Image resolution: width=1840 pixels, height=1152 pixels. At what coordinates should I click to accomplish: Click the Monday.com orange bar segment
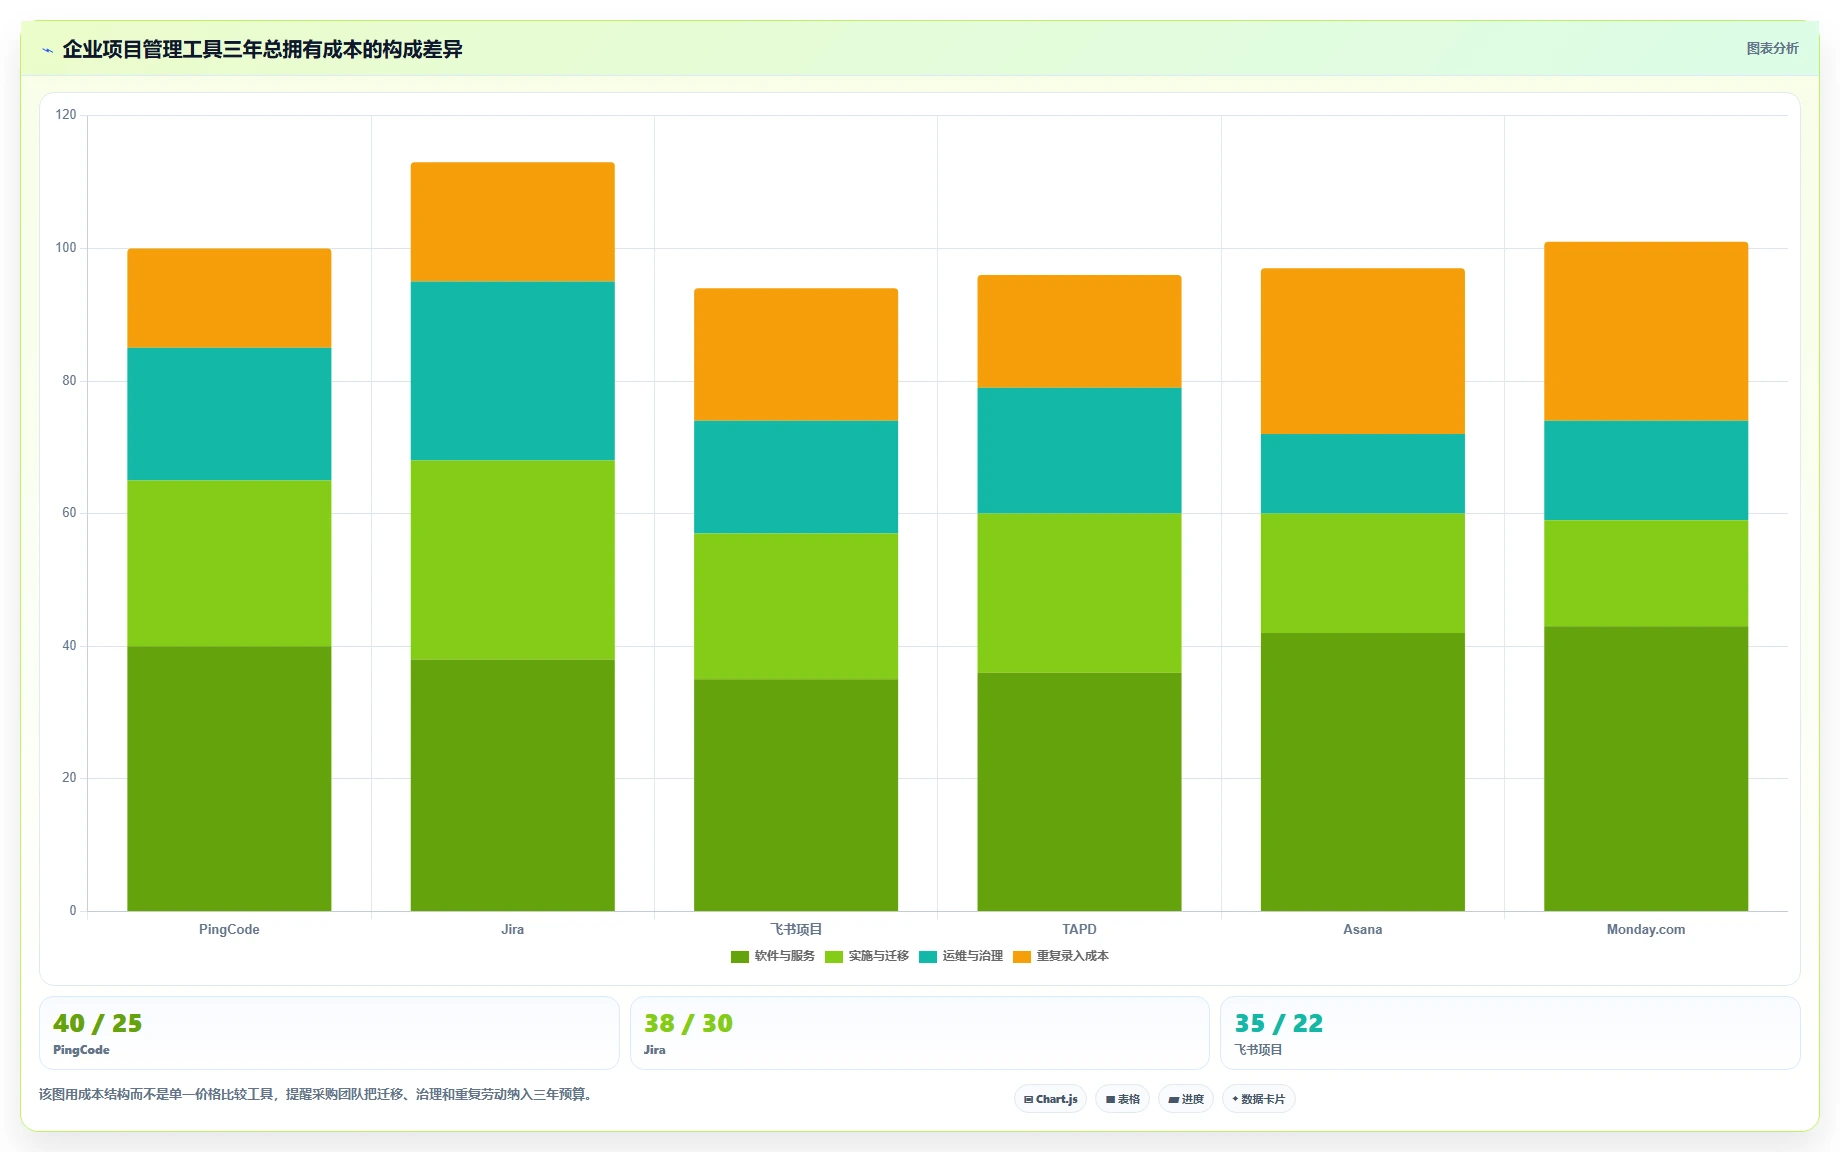pyautogui.click(x=1646, y=332)
